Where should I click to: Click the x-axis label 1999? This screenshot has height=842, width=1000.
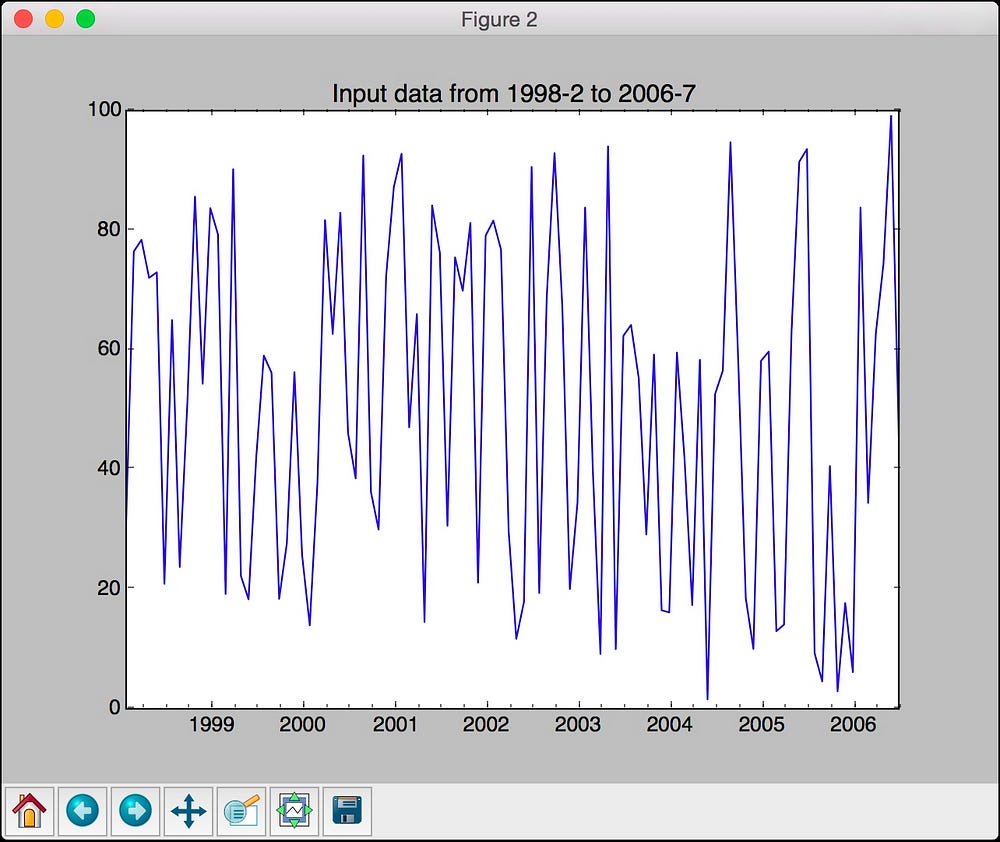(x=212, y=725)
